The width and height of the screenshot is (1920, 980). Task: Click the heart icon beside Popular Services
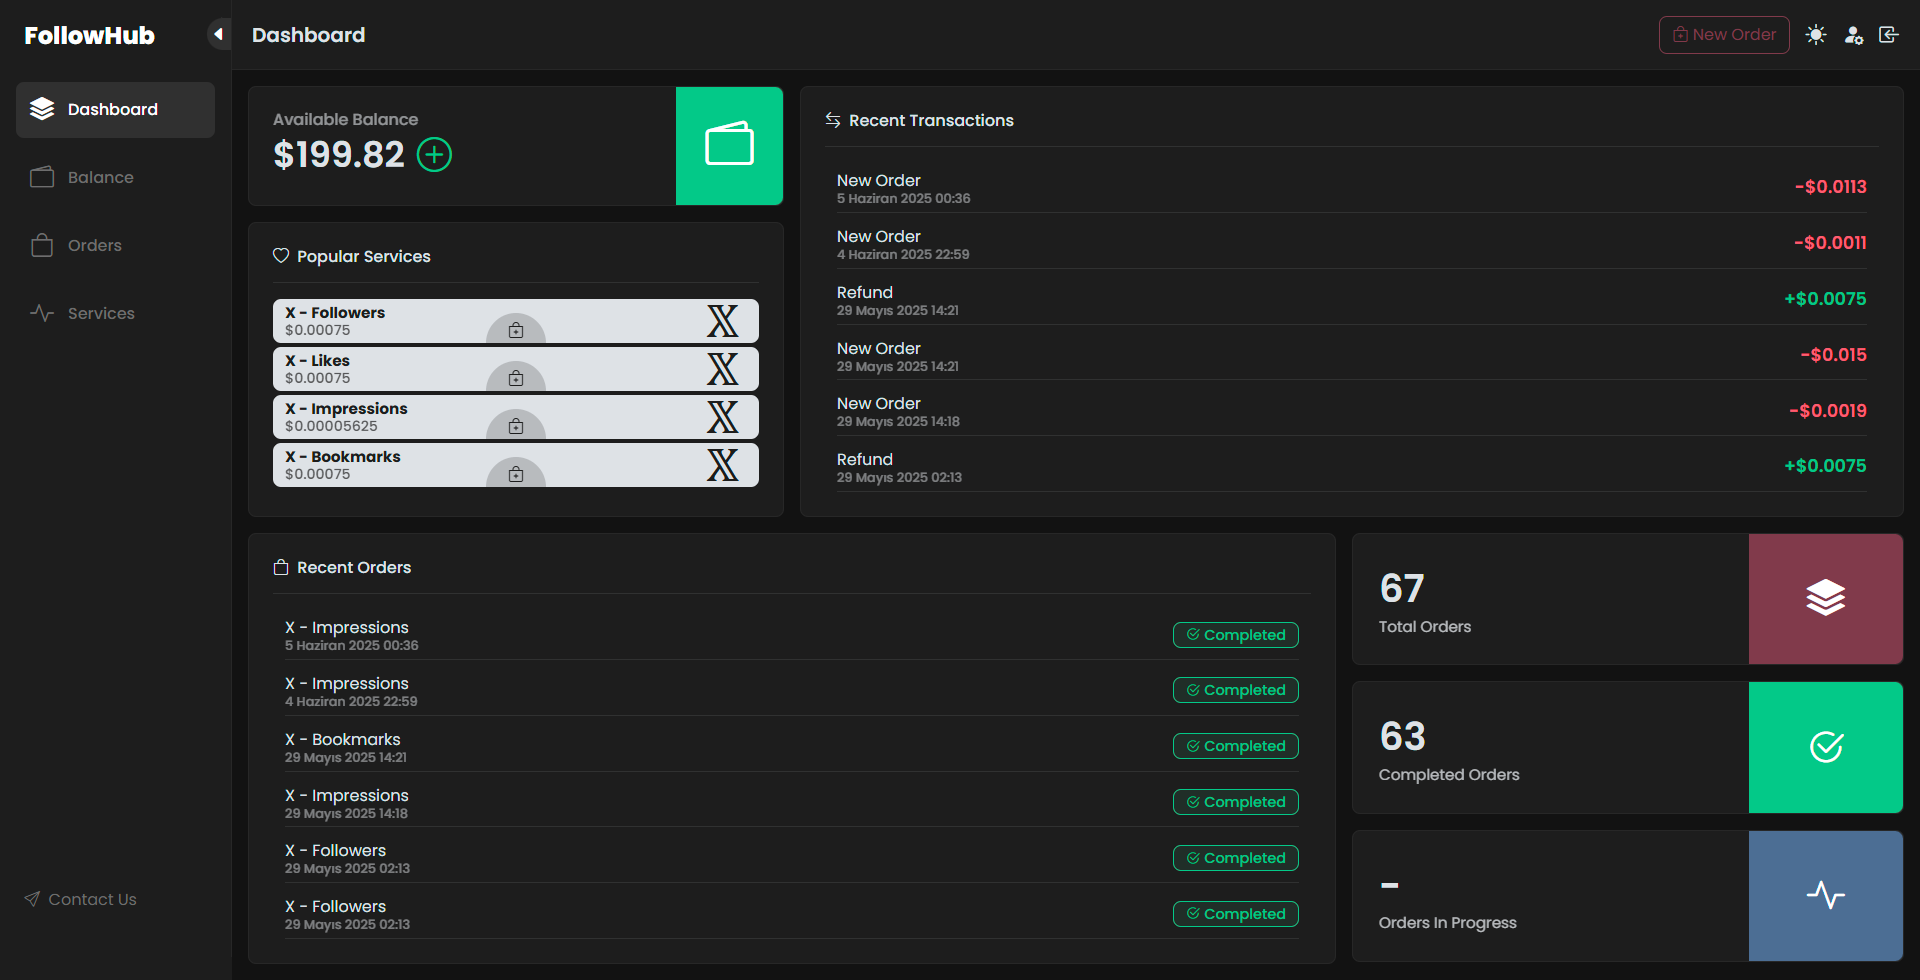pos(281,256)
